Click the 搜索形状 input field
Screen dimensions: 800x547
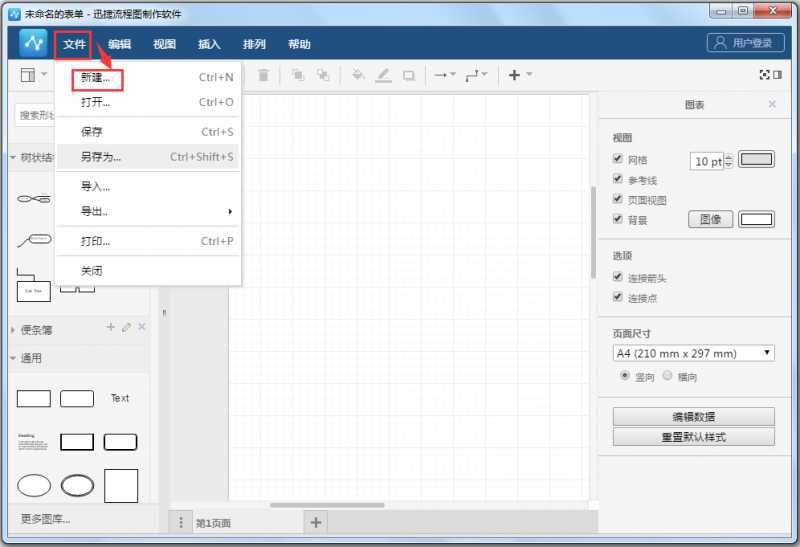(36, 115)
